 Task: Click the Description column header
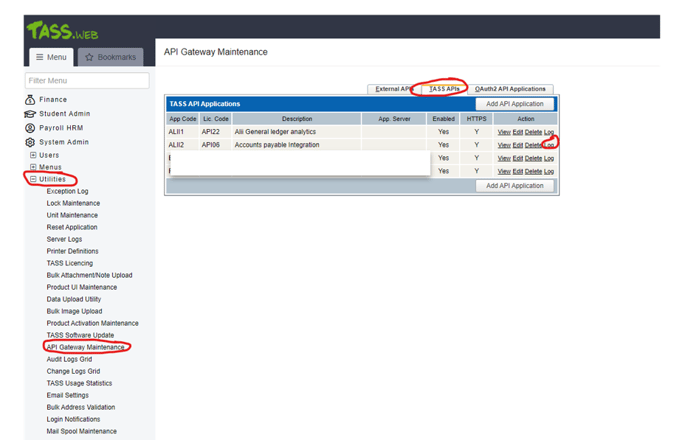tap(297, 119)
